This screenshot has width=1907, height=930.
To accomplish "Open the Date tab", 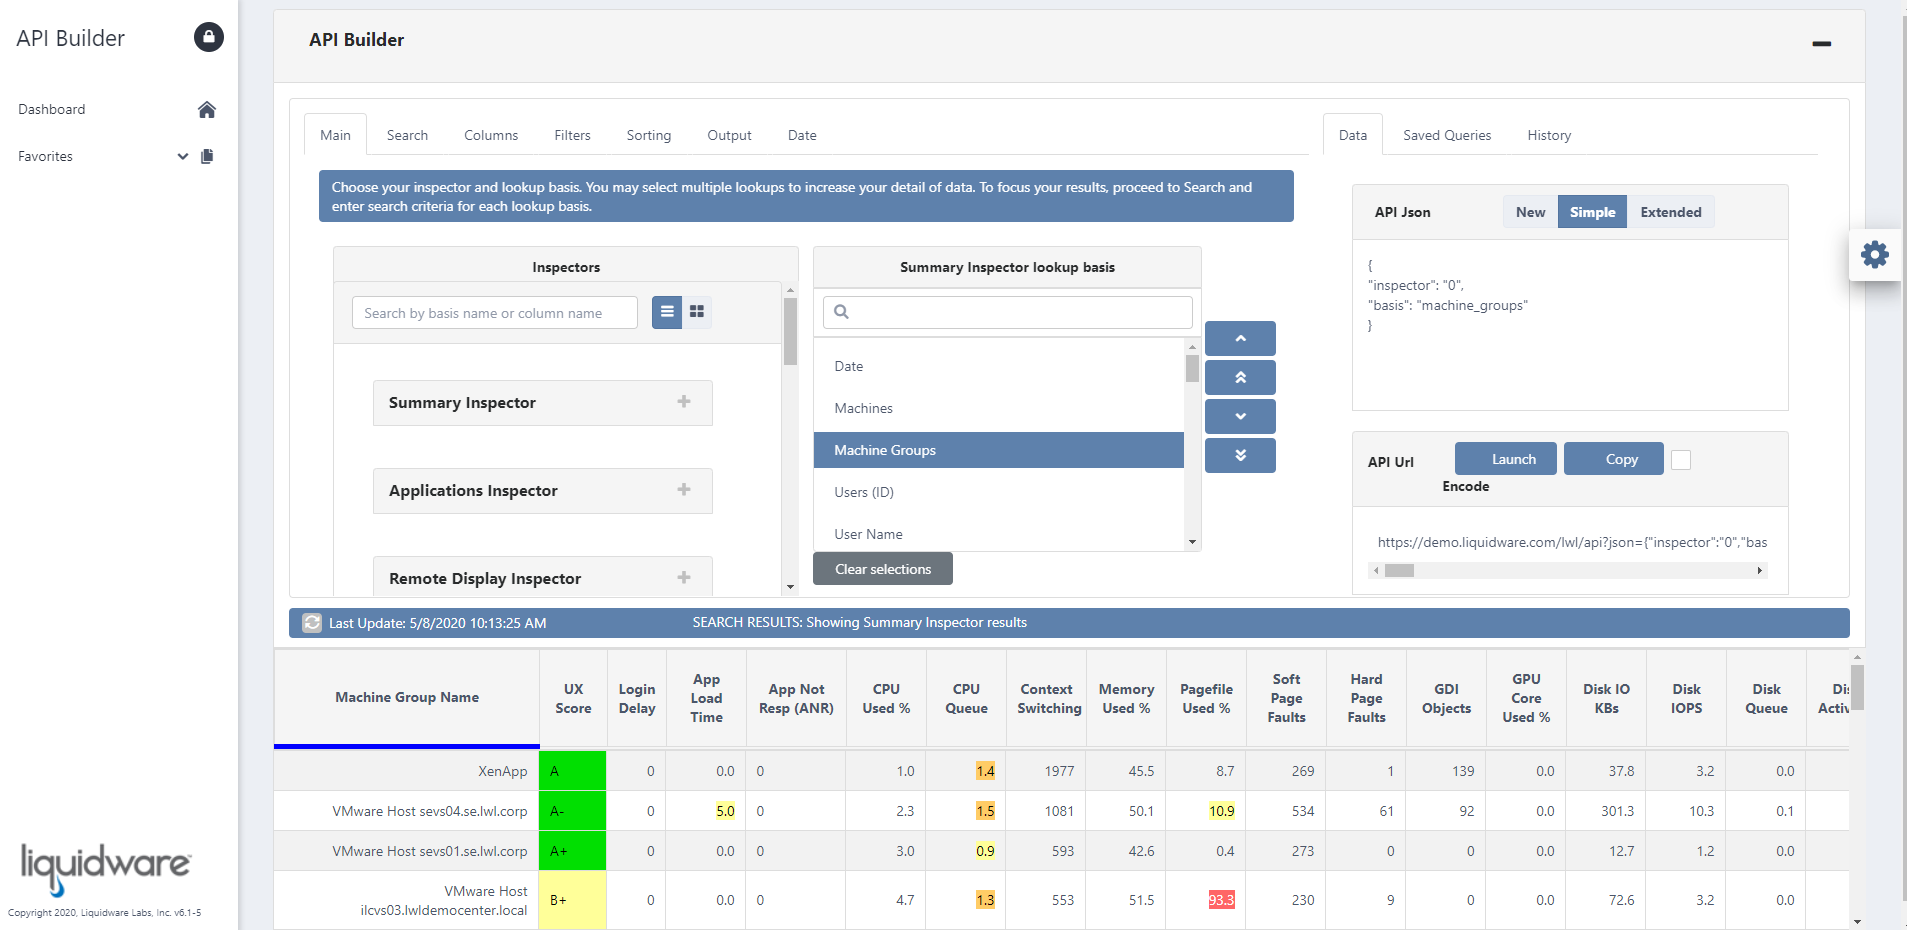I will tap(802, 135).
